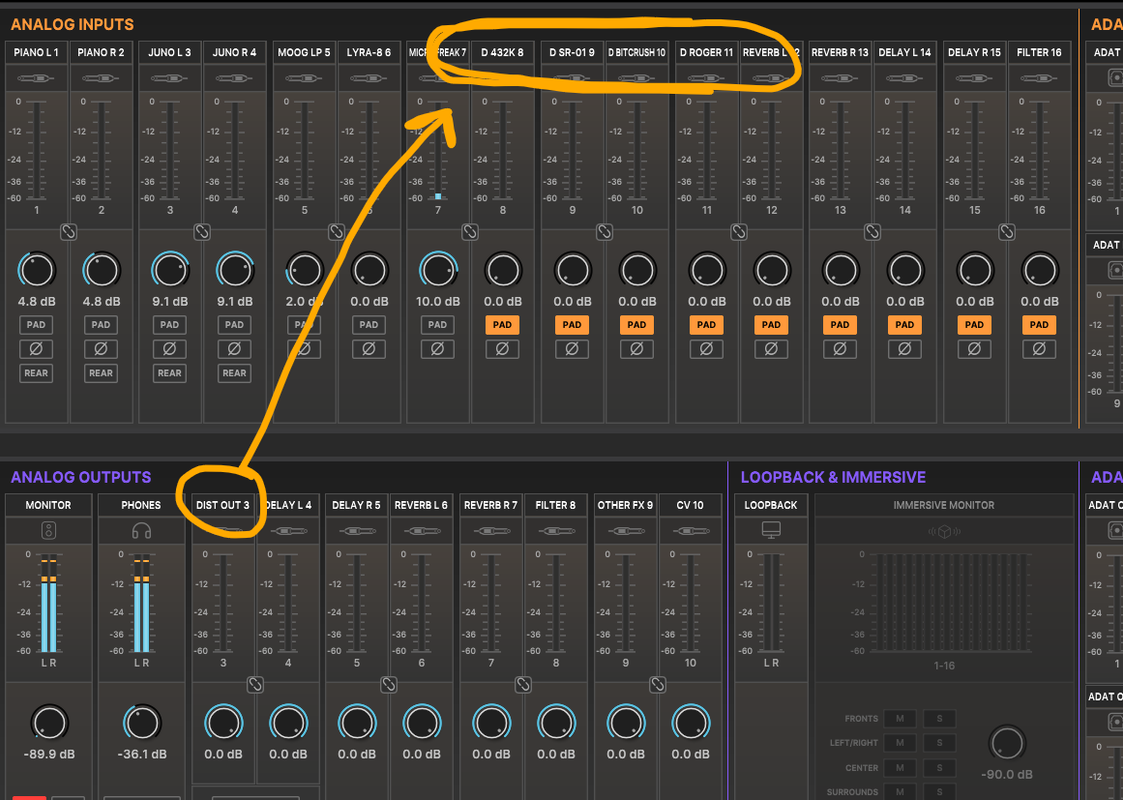The width and height of the screenshot is (1123, 800).
Task: Invert phase on FILTER 16 input
Action: [x=1039, y=349]
